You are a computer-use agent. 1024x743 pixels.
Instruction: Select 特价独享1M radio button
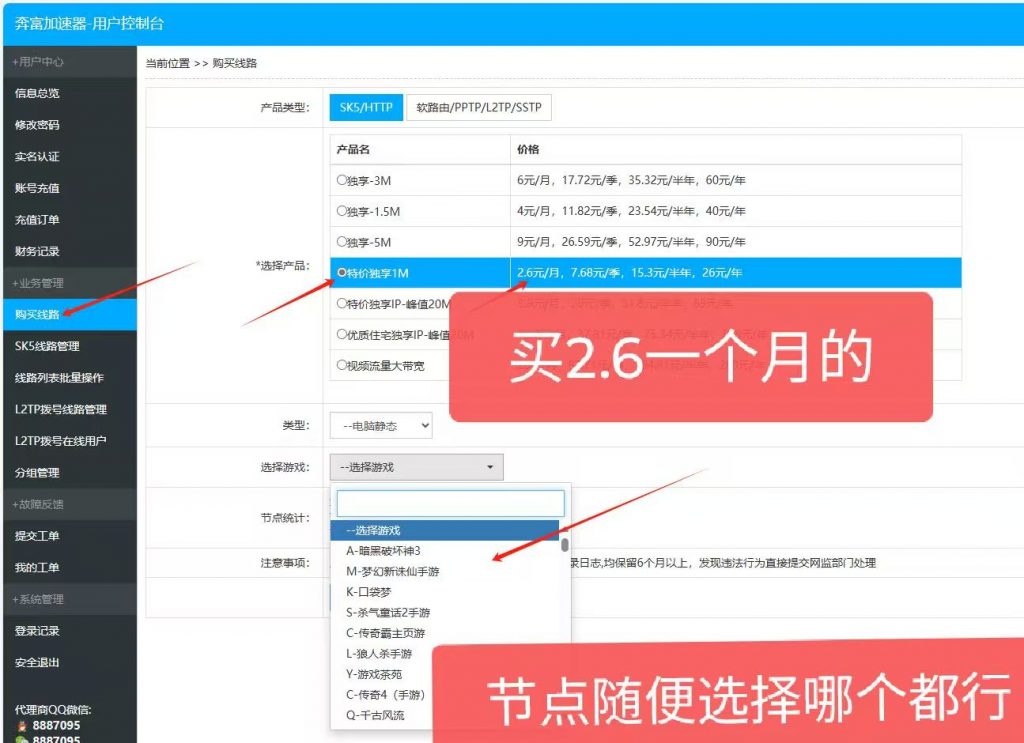342,273
